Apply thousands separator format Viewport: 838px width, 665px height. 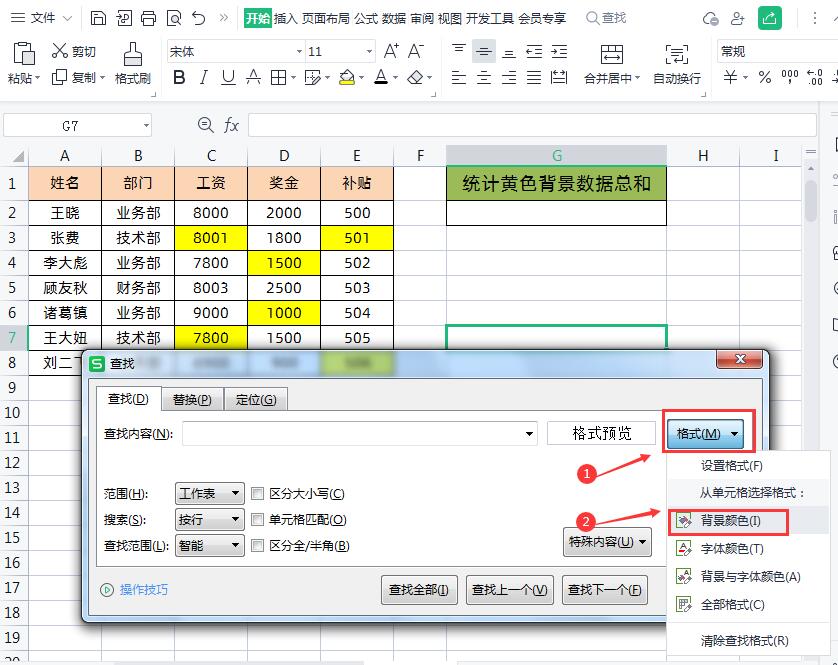point(790,78)
